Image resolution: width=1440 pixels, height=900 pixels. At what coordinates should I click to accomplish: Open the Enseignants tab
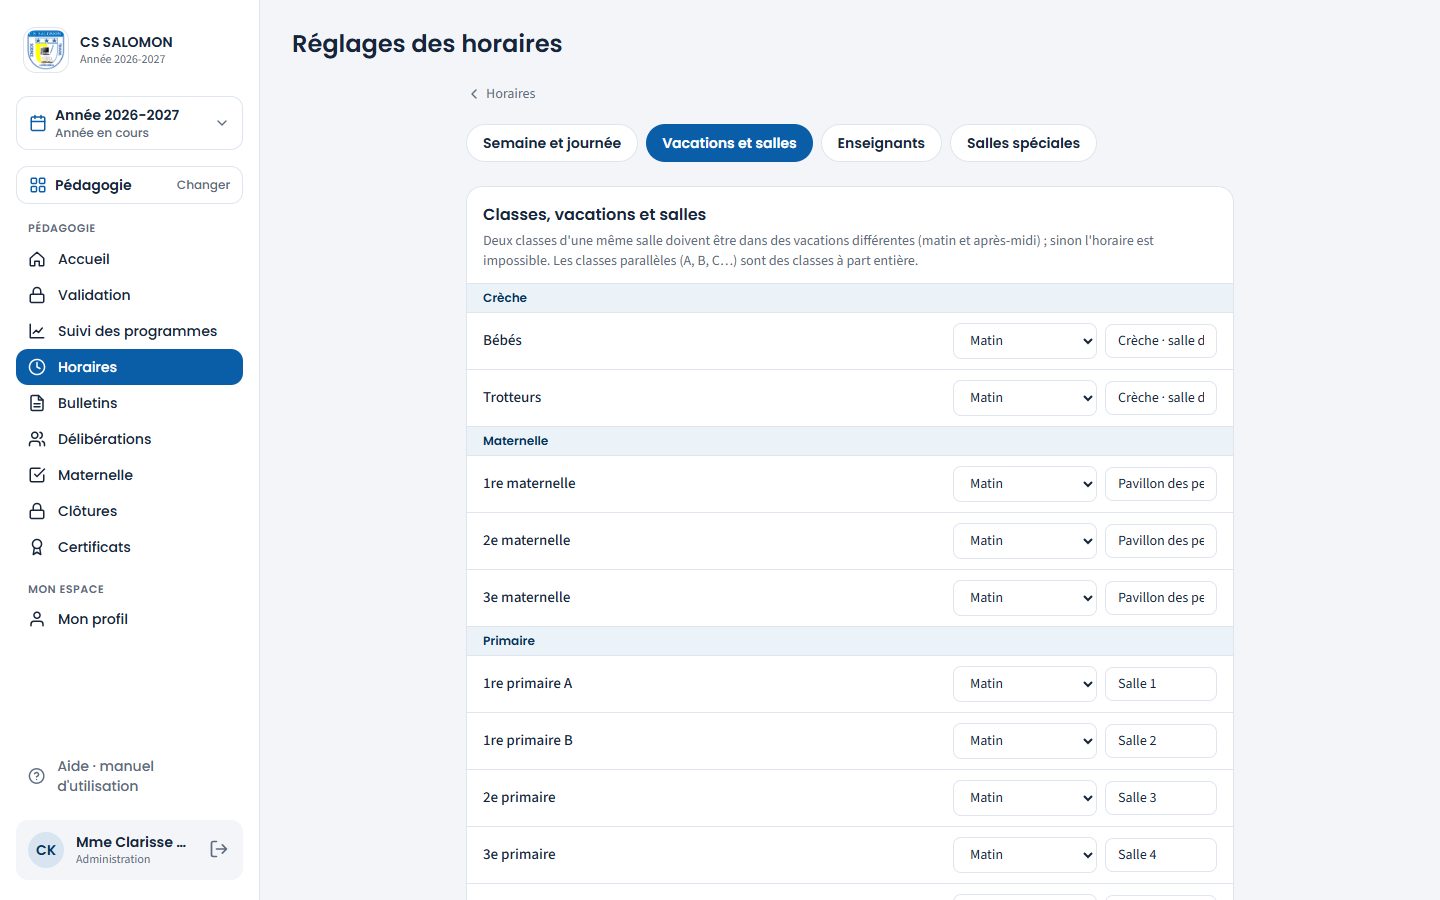point(881,143)
